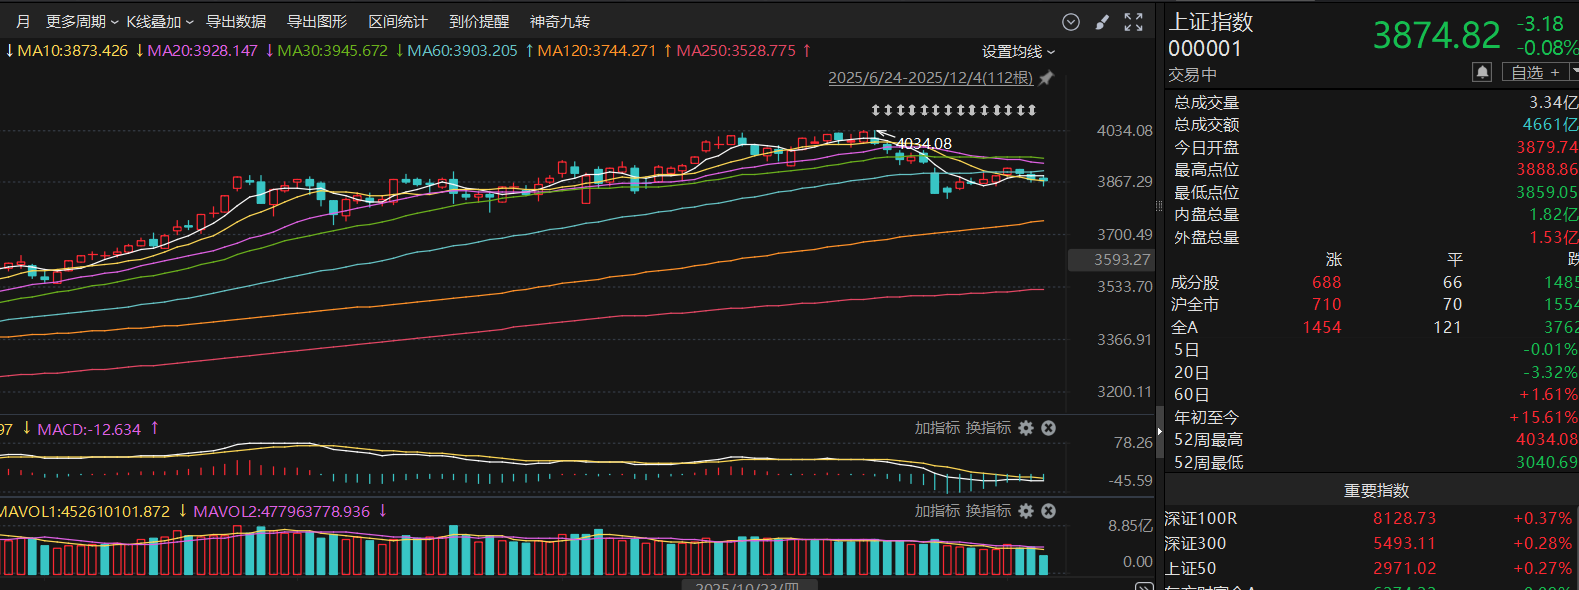Image resolution: width=1579 pixels, height=590 pixels.
Task: Click the 重要指数 section header
Action: [1376, 491]
